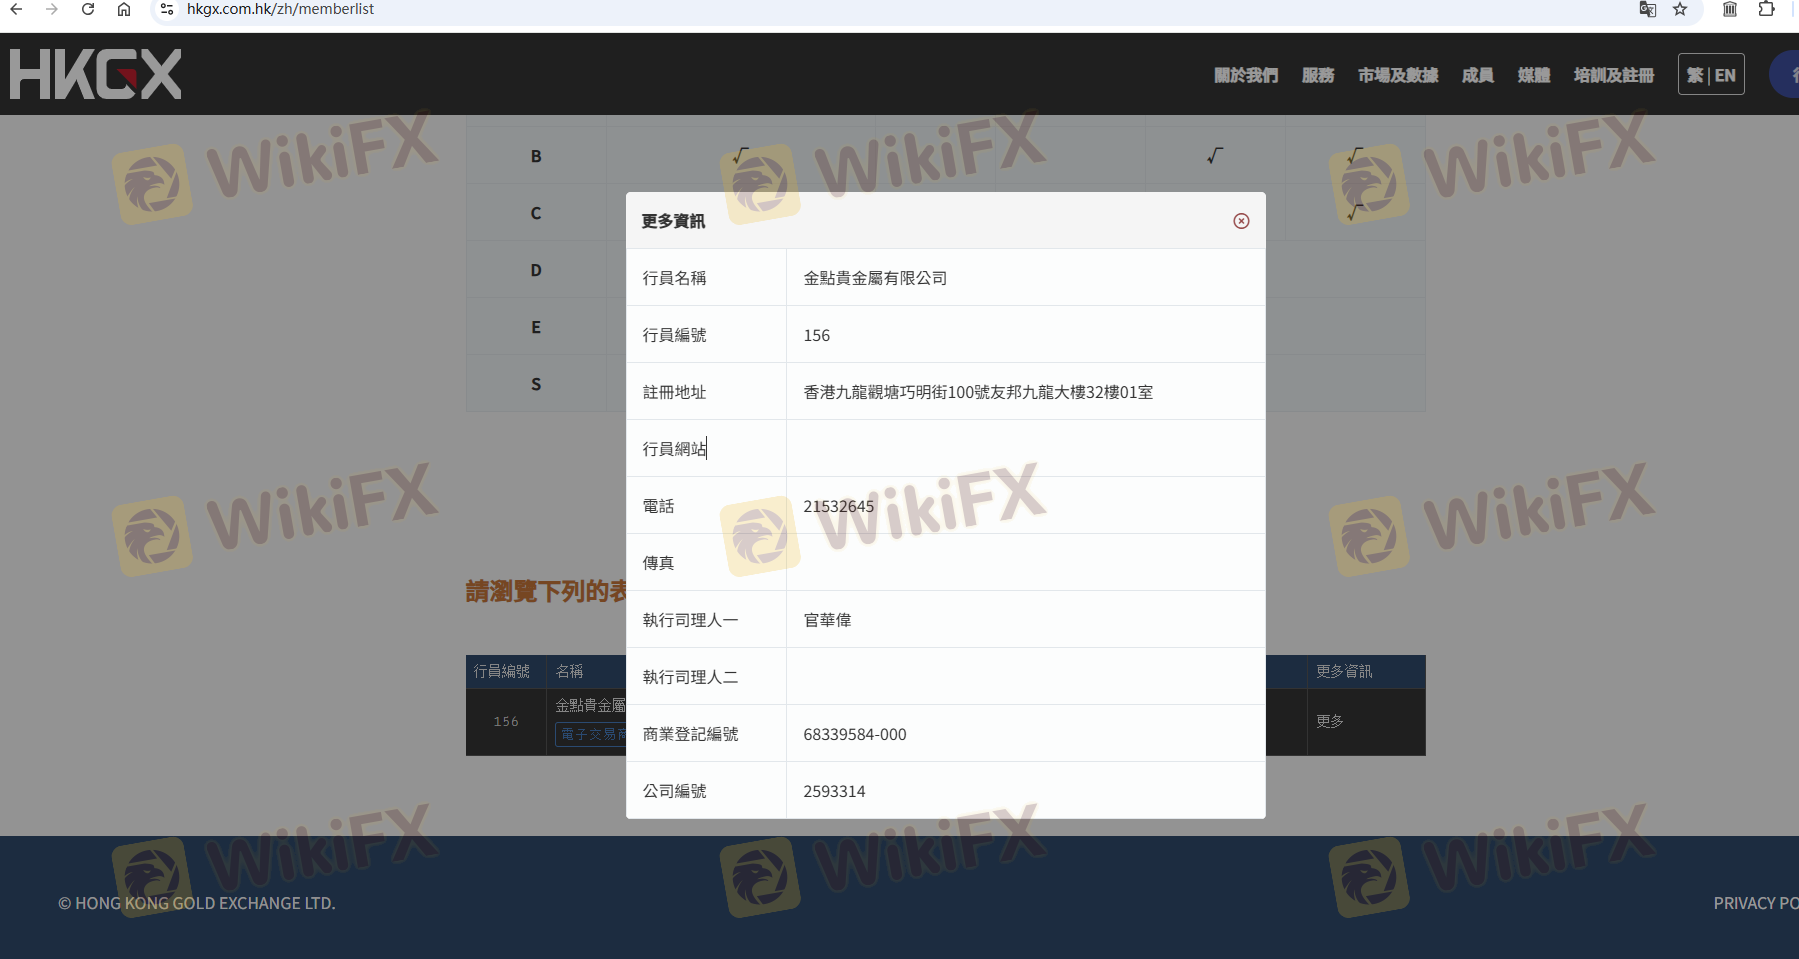Image resolution: width=1799 pixels, height=959 pixels.
Task: Close the 更多資訊 dialog
Action: point(1241,221)
